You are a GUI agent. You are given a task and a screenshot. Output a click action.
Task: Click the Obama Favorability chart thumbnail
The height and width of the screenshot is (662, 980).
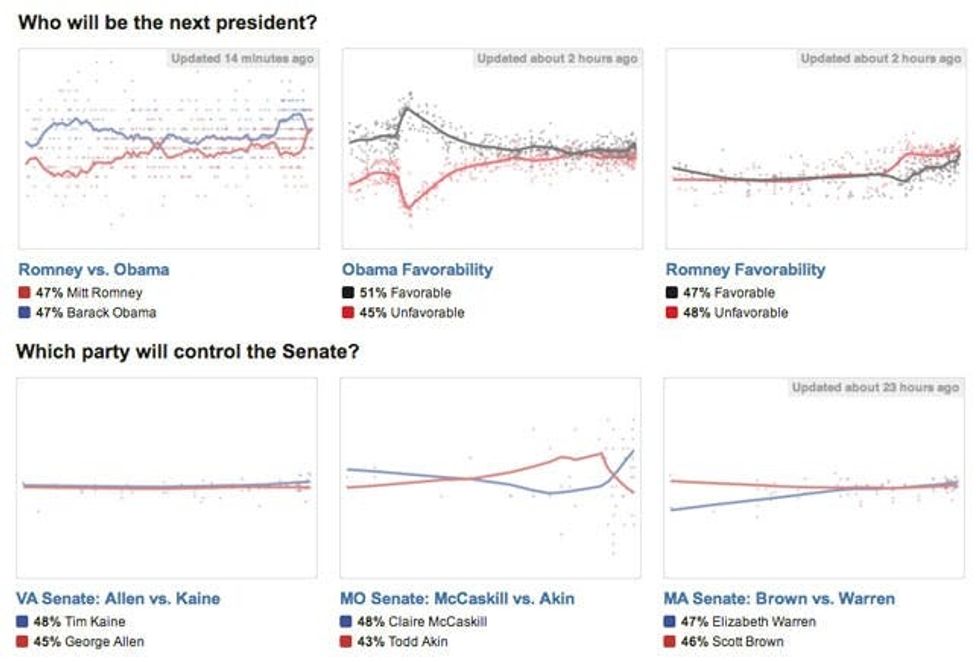(x=492, y=148)
